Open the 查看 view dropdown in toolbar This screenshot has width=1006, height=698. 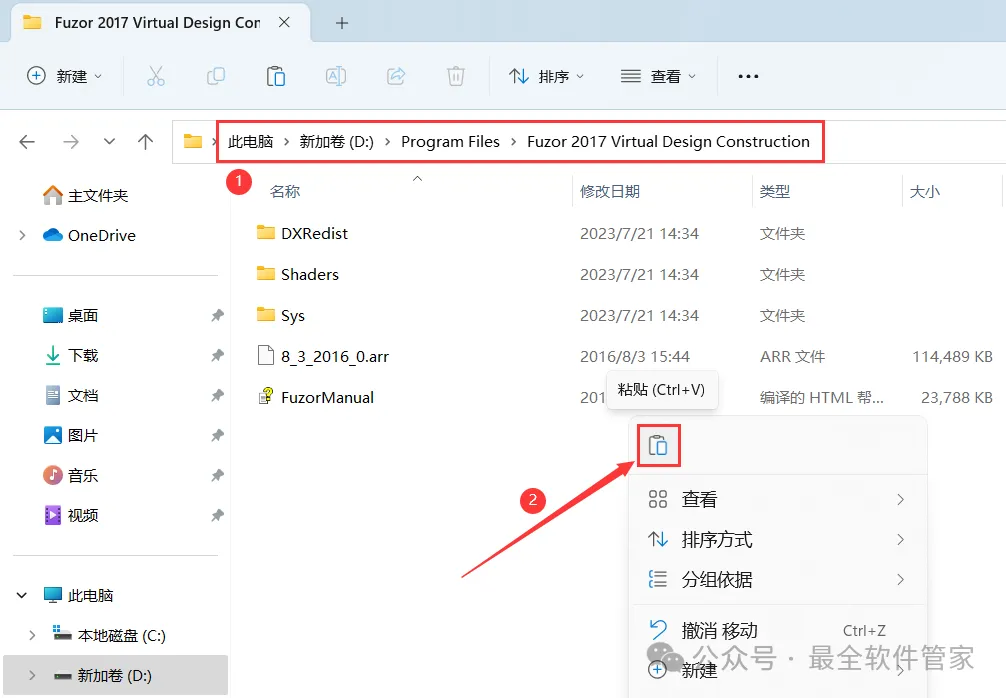click(658, 76)
